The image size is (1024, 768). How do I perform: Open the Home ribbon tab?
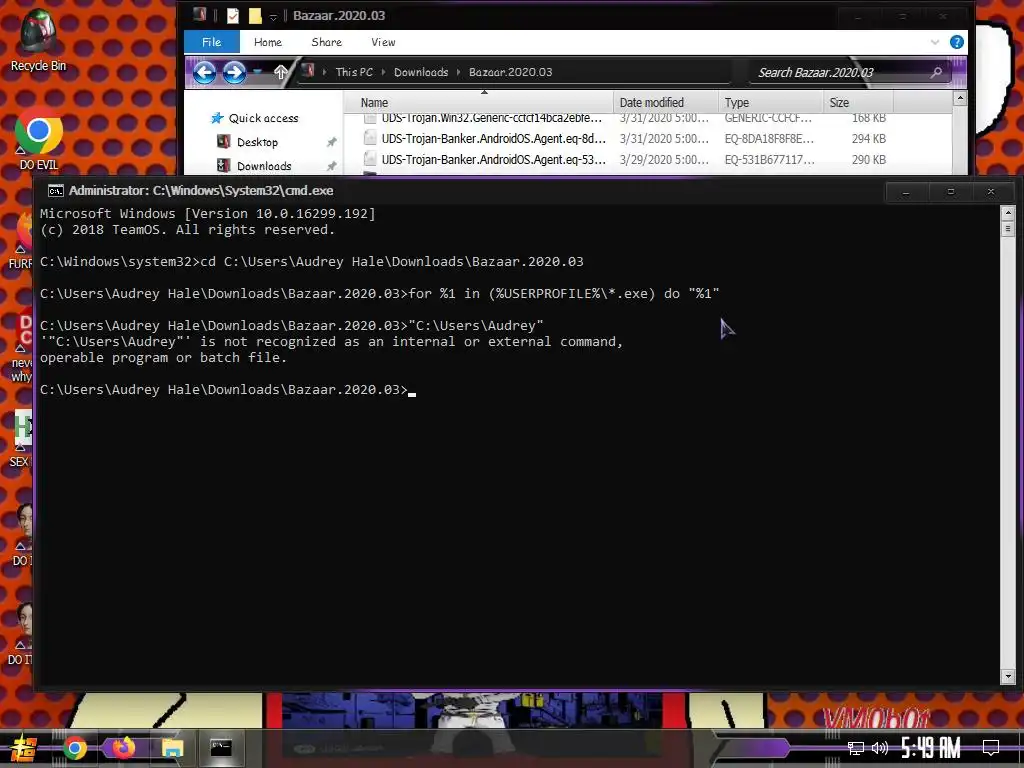268,42
